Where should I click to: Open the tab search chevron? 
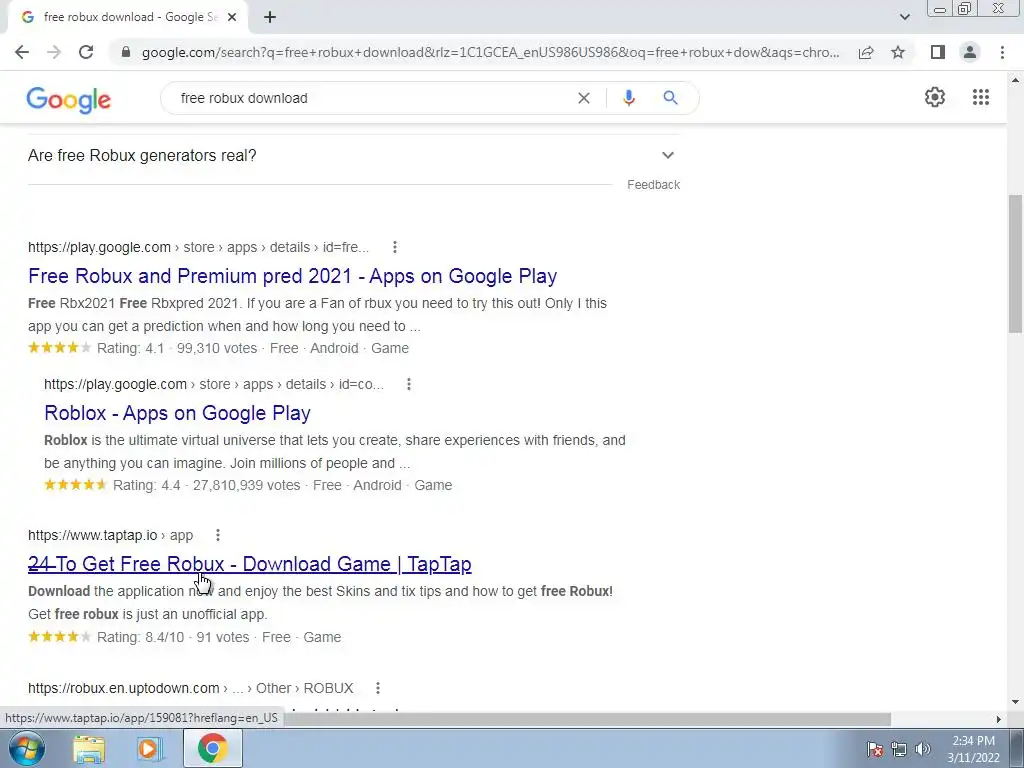tap(904, 17)
